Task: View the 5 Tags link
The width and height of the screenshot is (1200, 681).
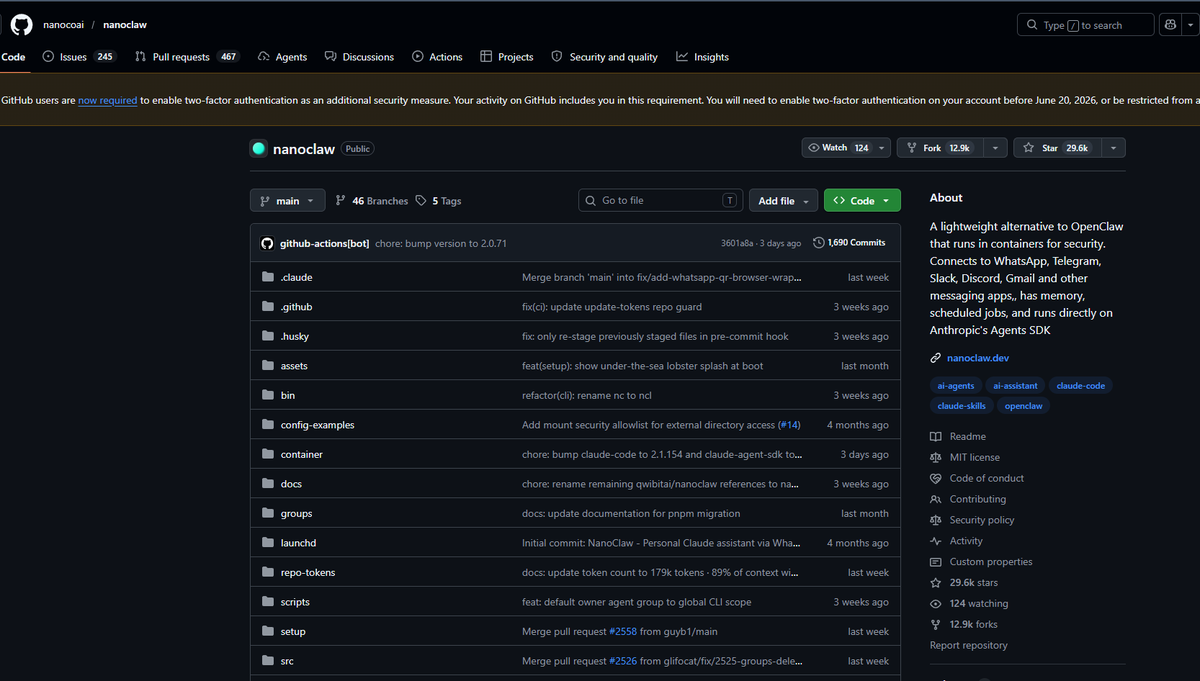Action: point(438,201)
